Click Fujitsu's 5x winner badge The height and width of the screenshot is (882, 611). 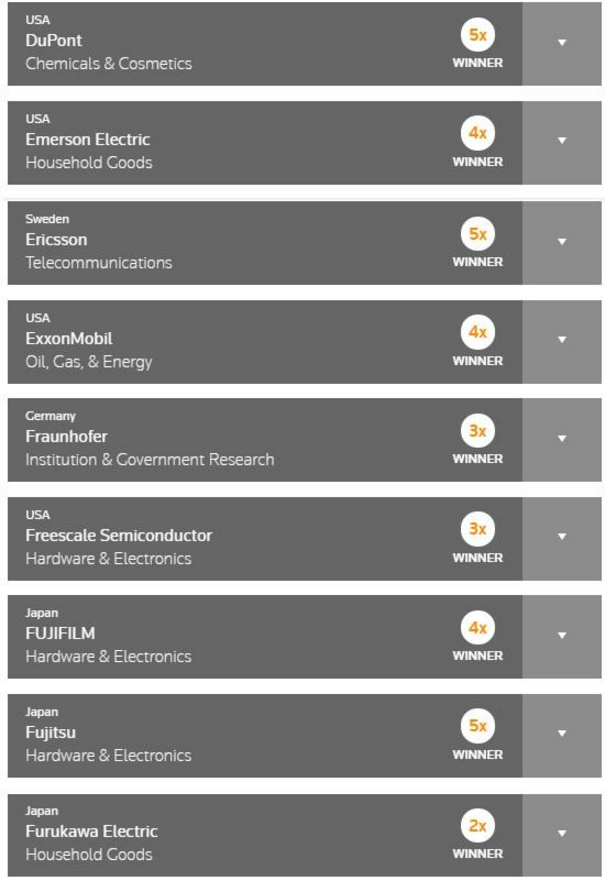478,726
